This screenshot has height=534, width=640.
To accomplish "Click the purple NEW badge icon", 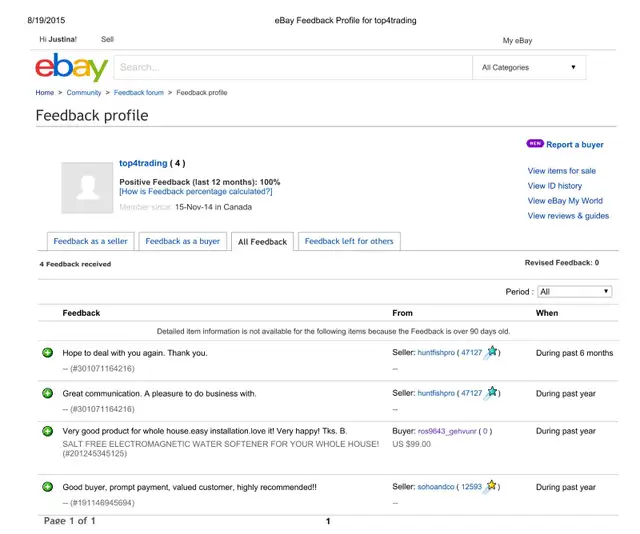I will [534, 144].
